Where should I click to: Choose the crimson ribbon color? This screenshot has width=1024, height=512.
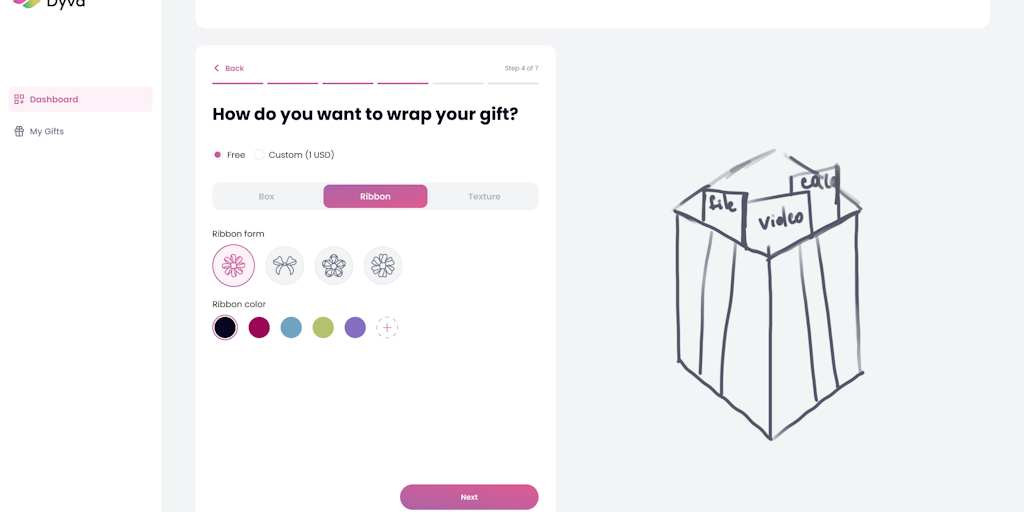click(x=259, y=327)
